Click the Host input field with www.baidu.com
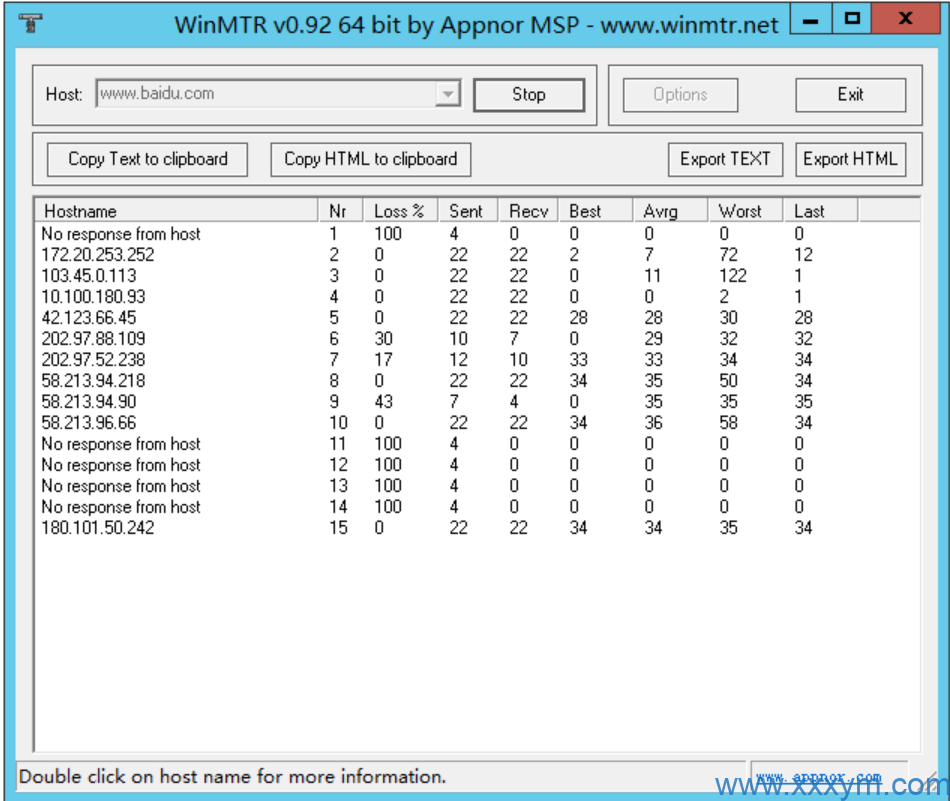The height and width of the screenshot is (801, 950). click(x=265, y=94)
